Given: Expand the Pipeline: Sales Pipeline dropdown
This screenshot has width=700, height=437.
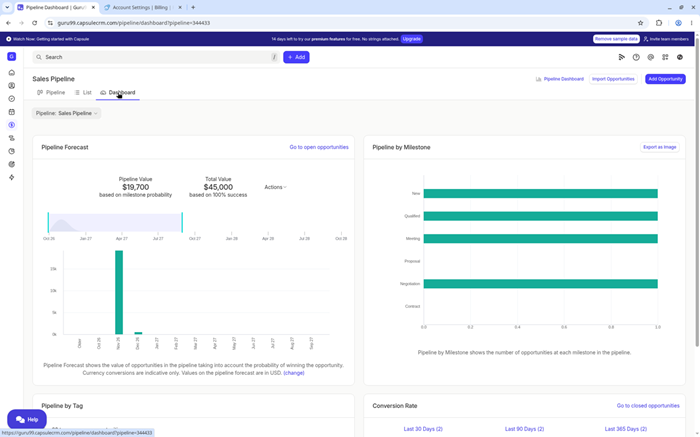Looking at the screenshot, I should pyautogui.click(x=67, y=113).
